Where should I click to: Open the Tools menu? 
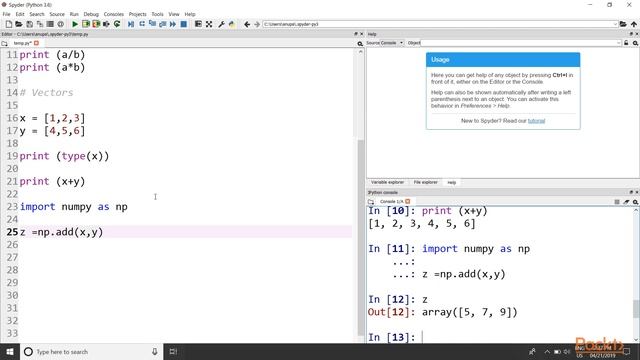point(157,14)
